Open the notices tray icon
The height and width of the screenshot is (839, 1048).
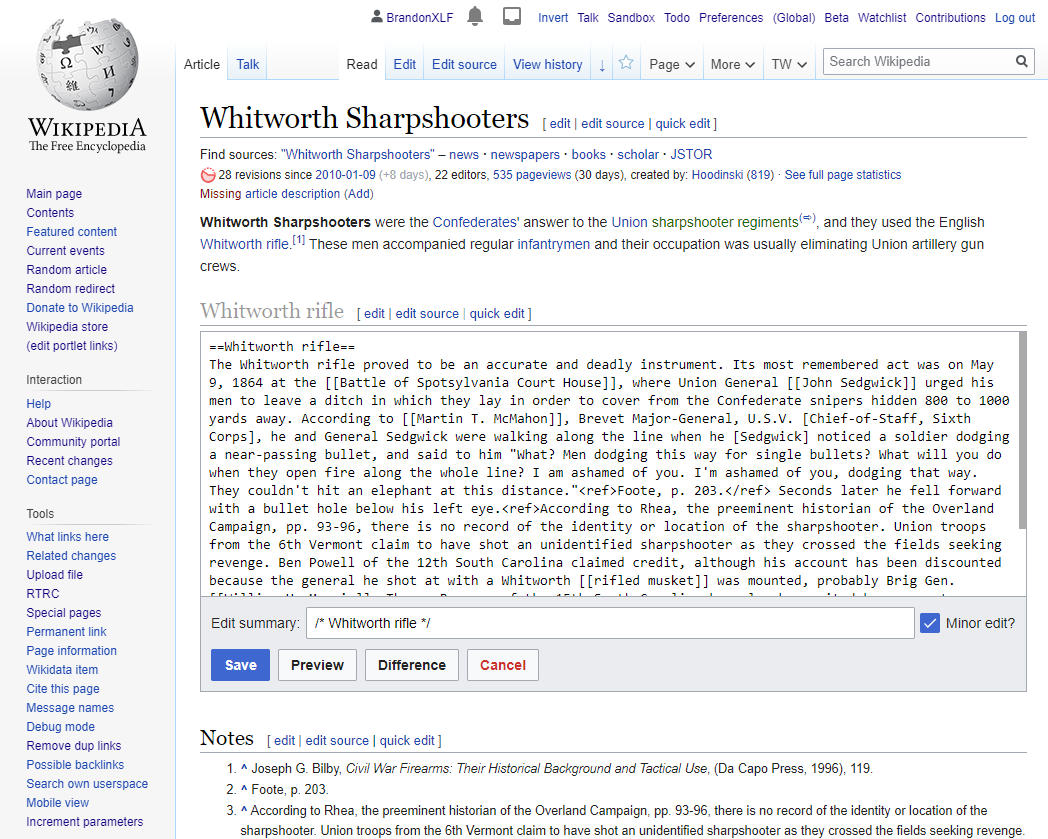click(x=512, y=16)
